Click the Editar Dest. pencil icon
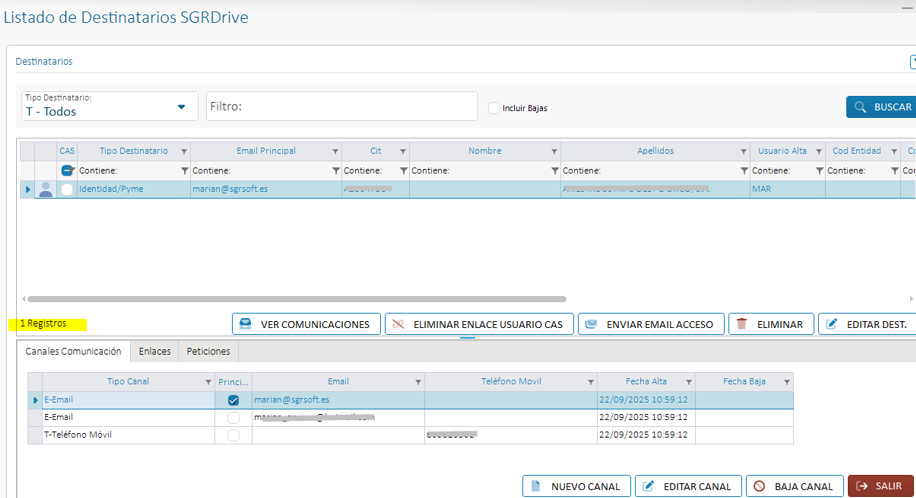Viewport: 916px width, 498px height. pos(831,324)
